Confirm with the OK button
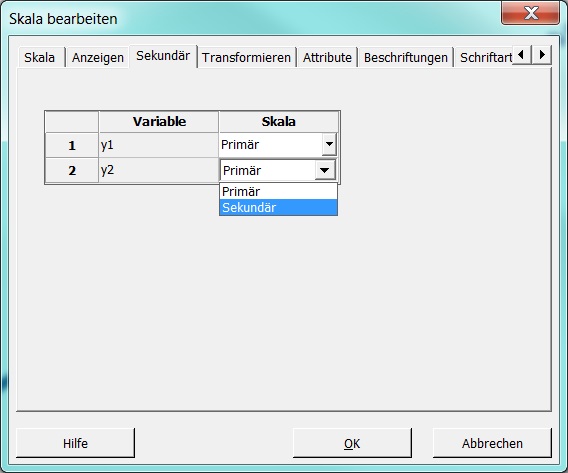568x473 pixels. click(352, 443)
